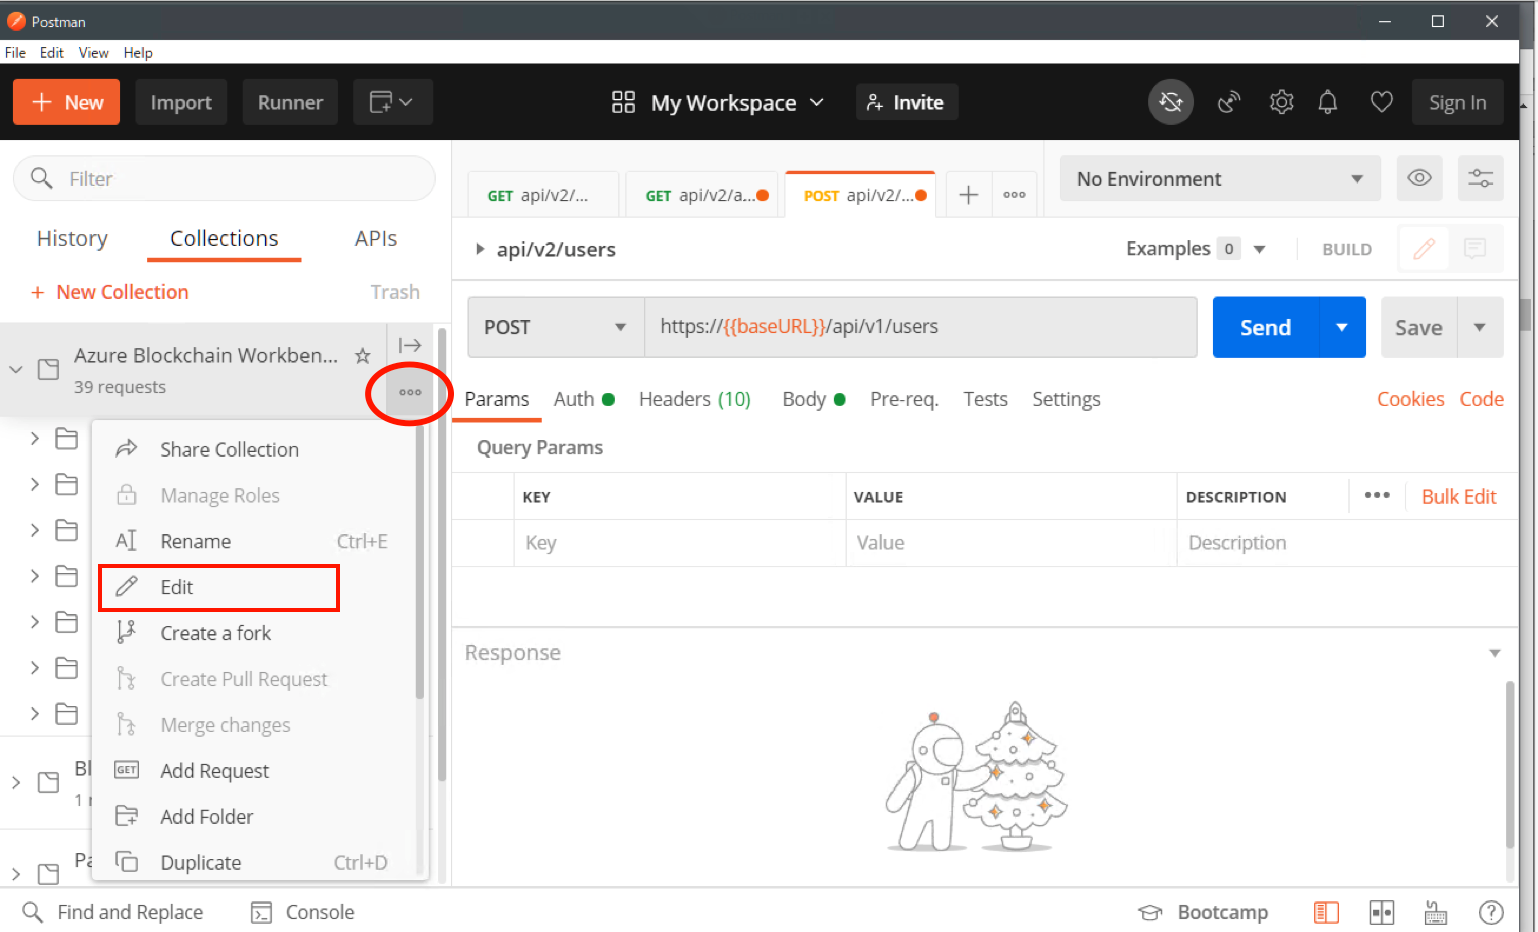Open Bootcamp from status bar
This screenshot has height=932, width=1538.
(1203, 912)
